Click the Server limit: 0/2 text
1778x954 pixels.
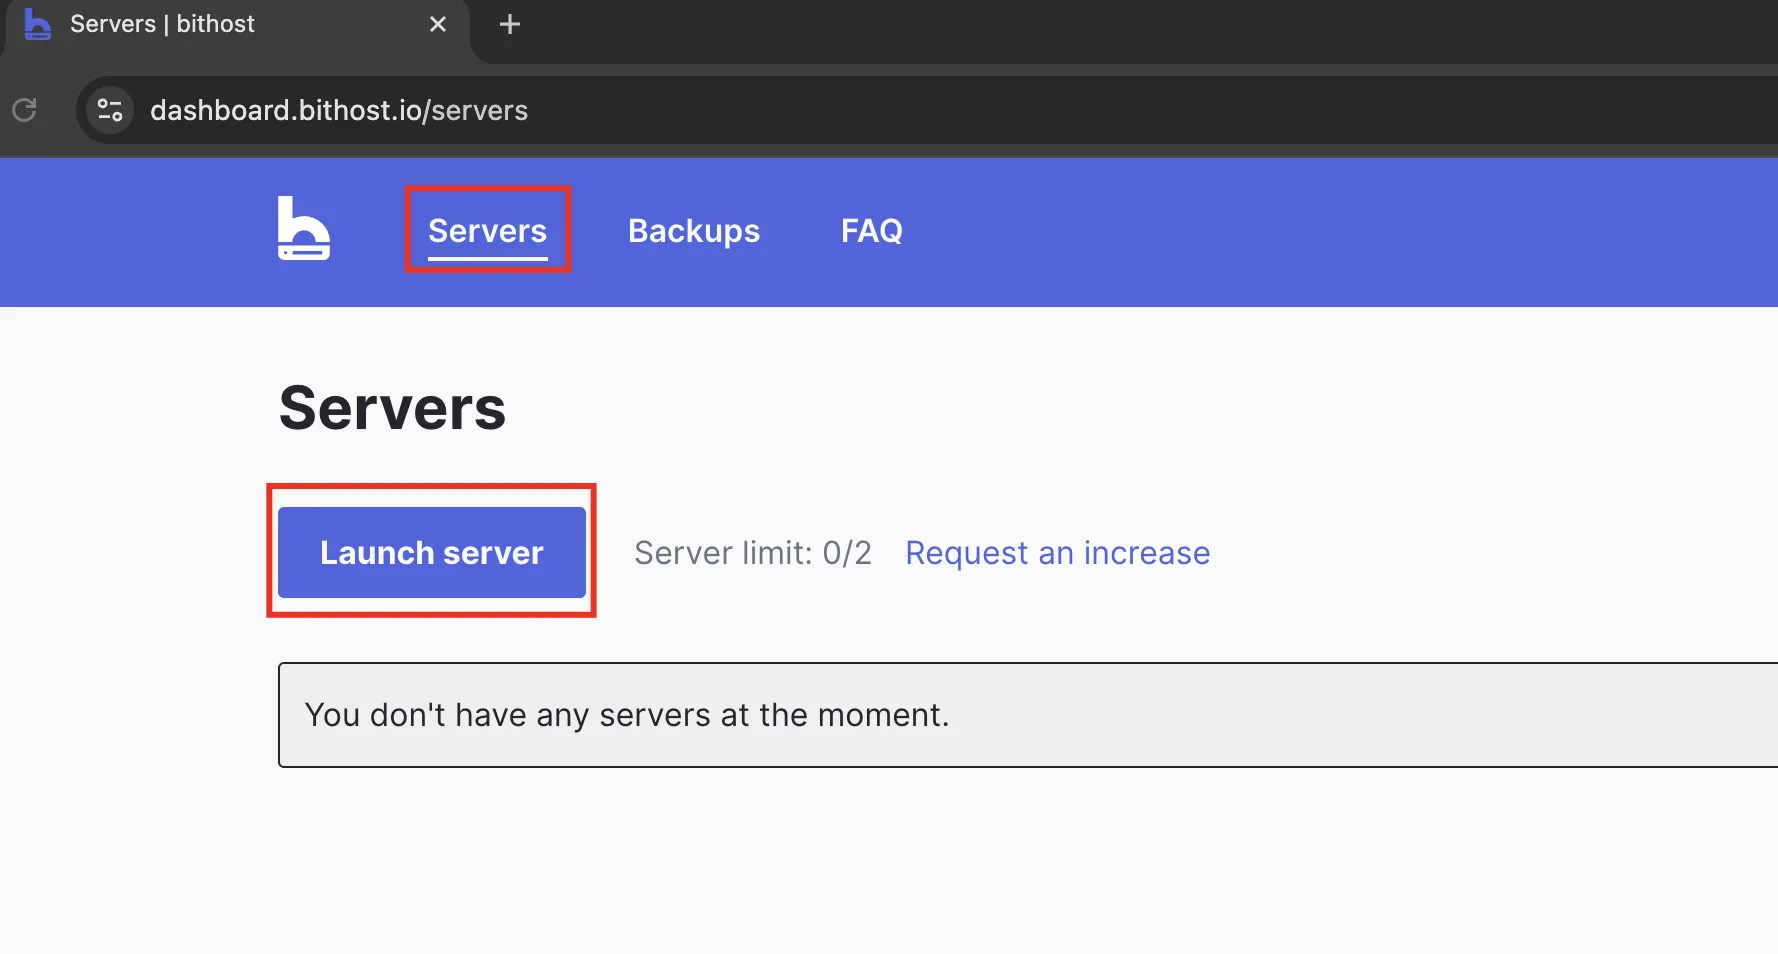(753, 553)
